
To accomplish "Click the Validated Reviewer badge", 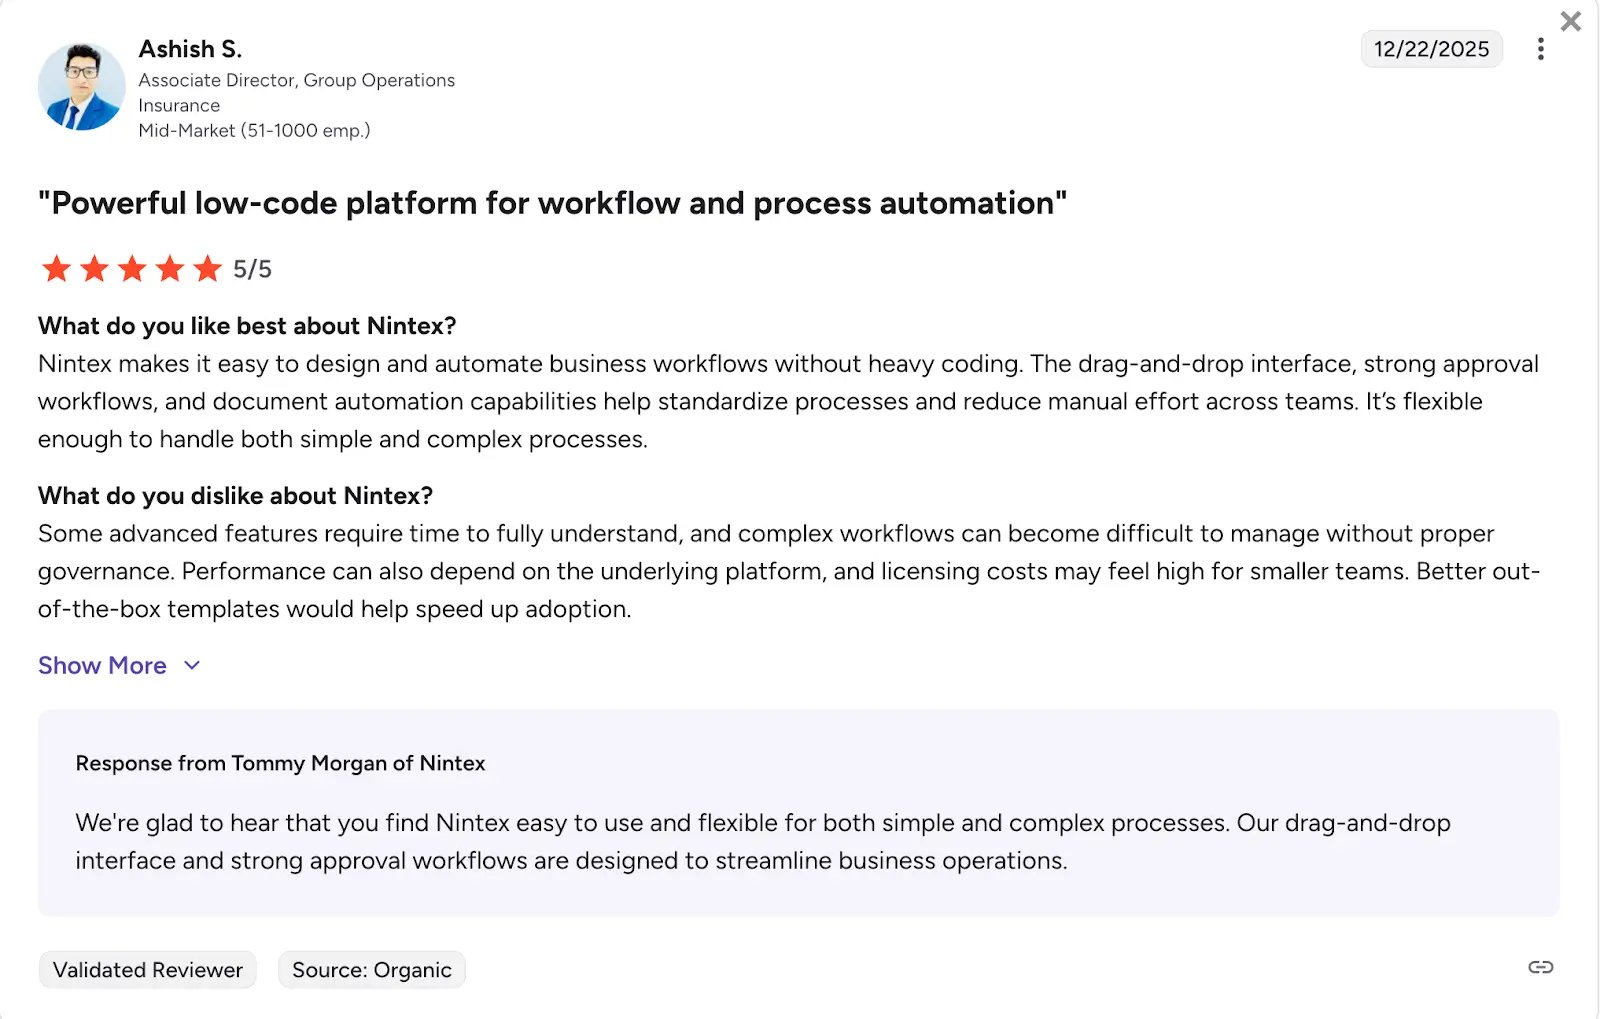I will coord(147,970).
